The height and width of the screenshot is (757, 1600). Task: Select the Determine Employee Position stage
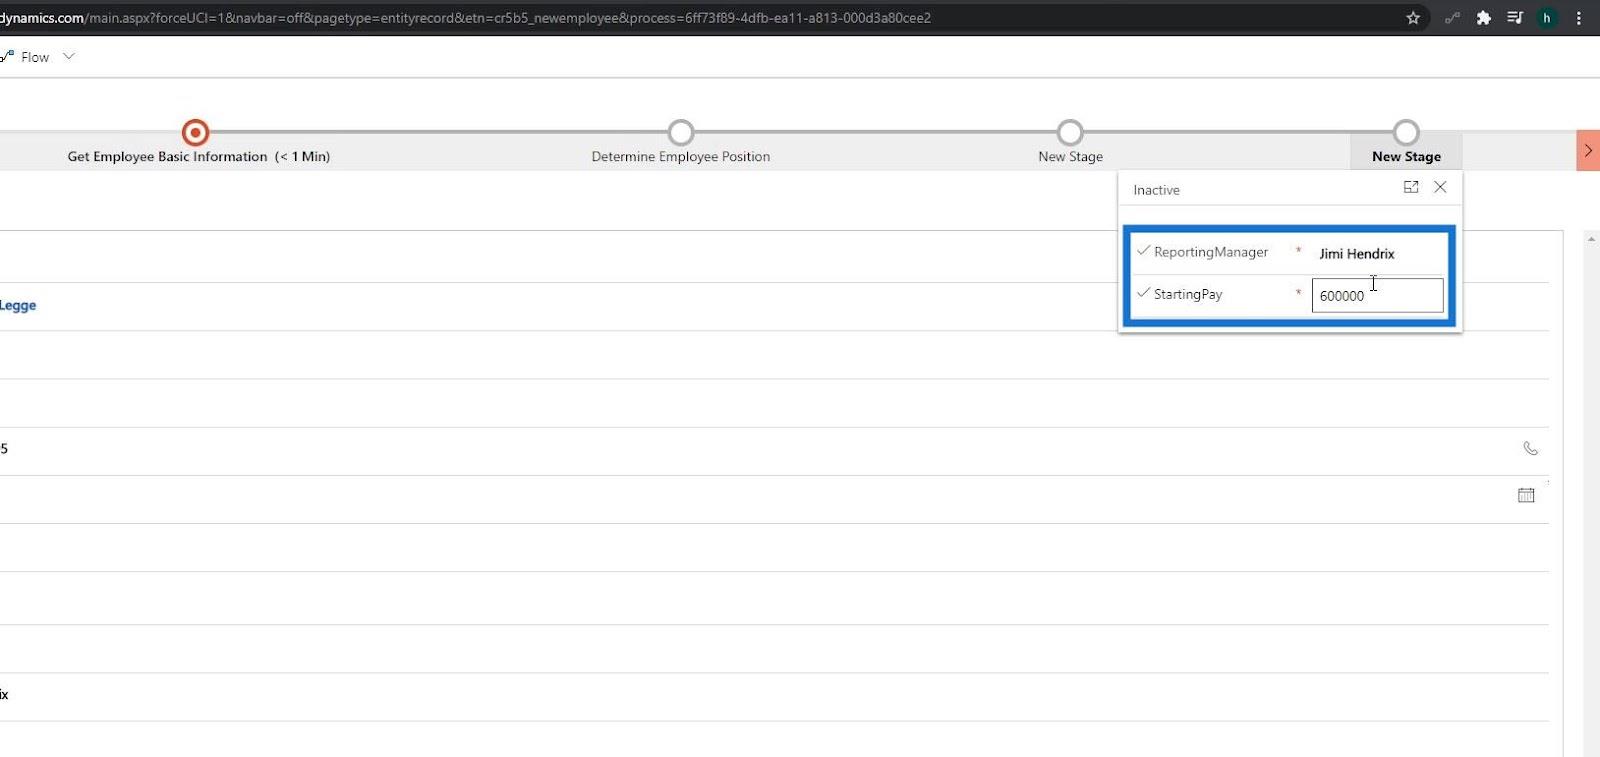click(681, 157)
